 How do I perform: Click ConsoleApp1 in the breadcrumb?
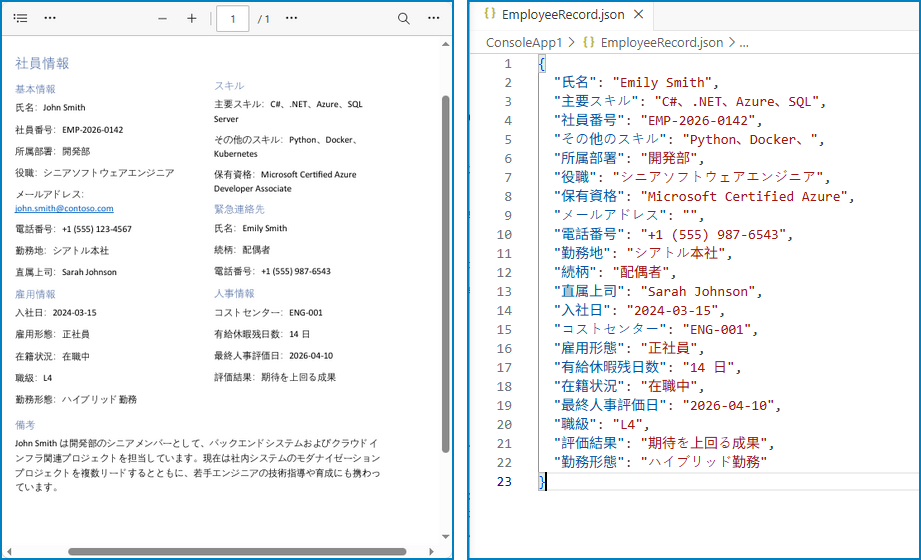[x=524, y=43]
